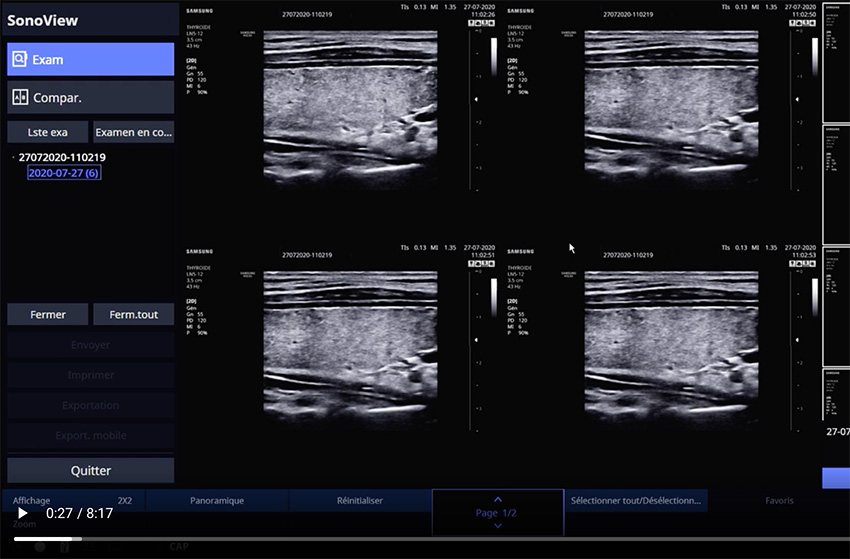Click the split-view icon on Compar. button

[20, 97]
